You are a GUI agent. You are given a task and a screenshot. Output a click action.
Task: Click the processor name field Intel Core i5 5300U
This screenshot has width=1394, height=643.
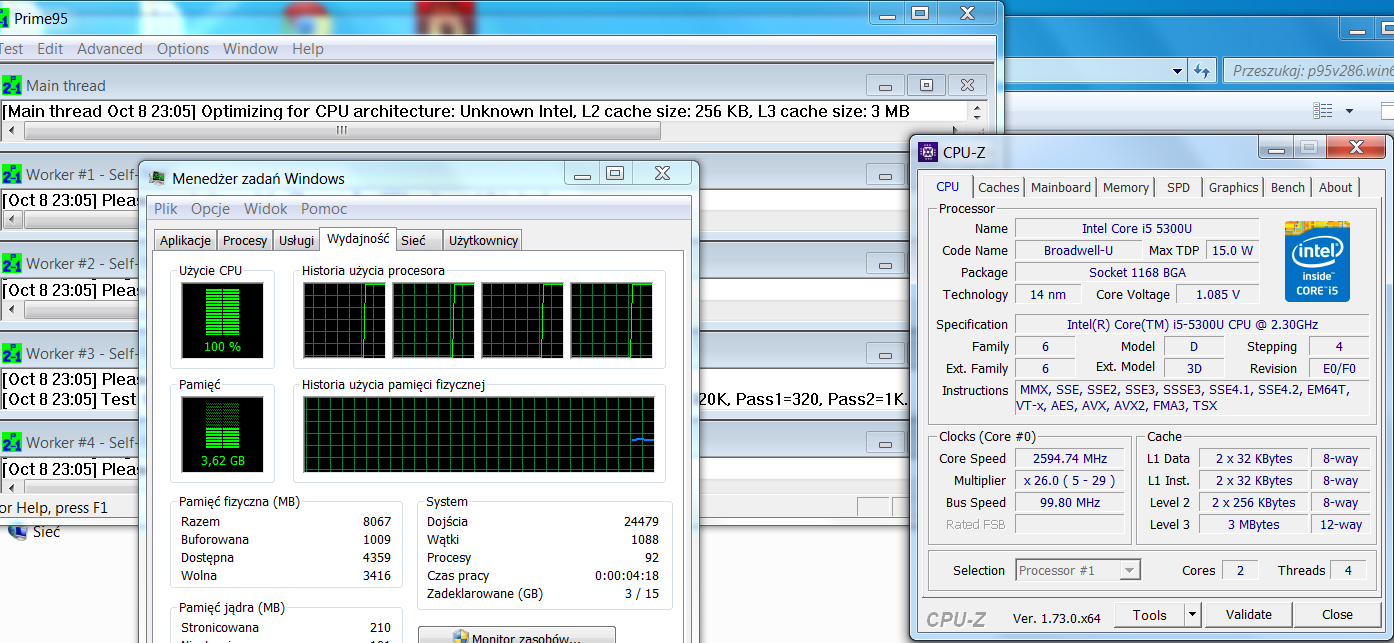1136,228
